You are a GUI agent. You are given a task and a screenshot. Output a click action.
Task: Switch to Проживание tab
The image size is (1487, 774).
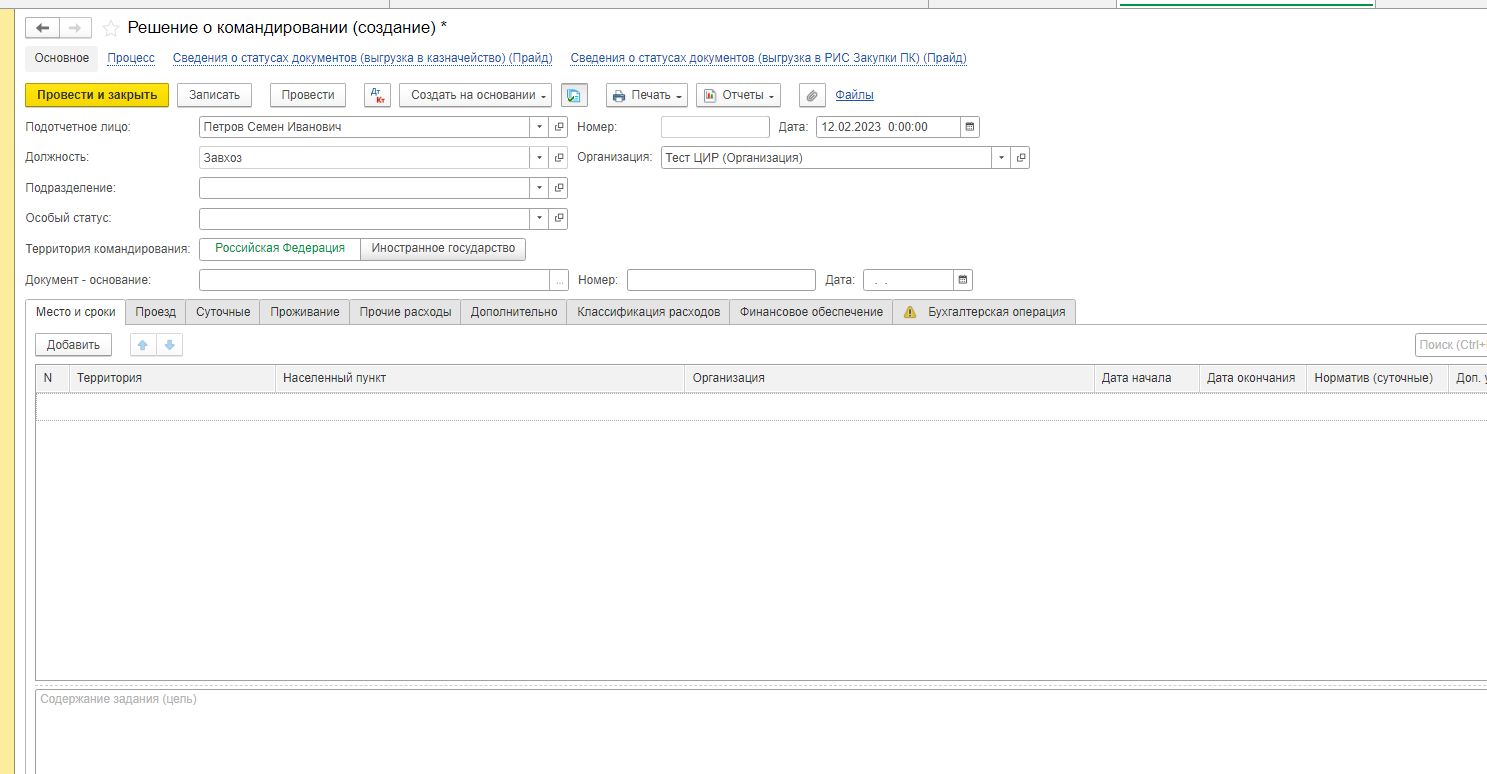(x=305, y=312)
